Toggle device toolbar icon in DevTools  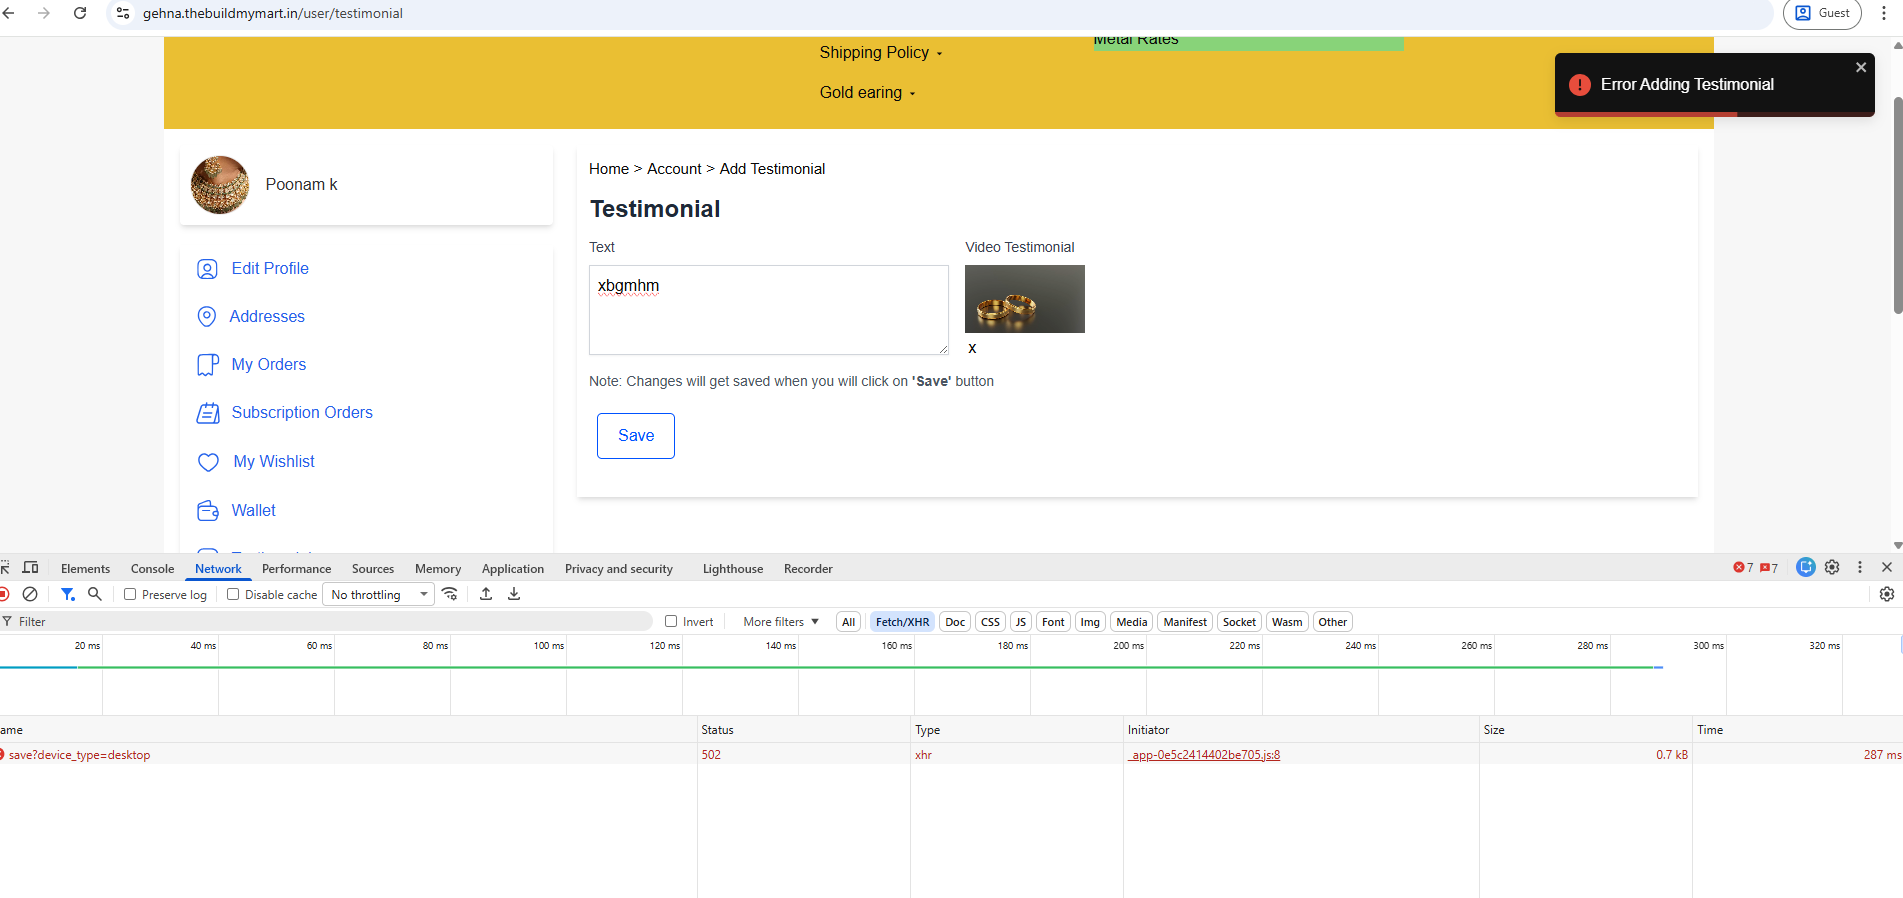[31, 567]
